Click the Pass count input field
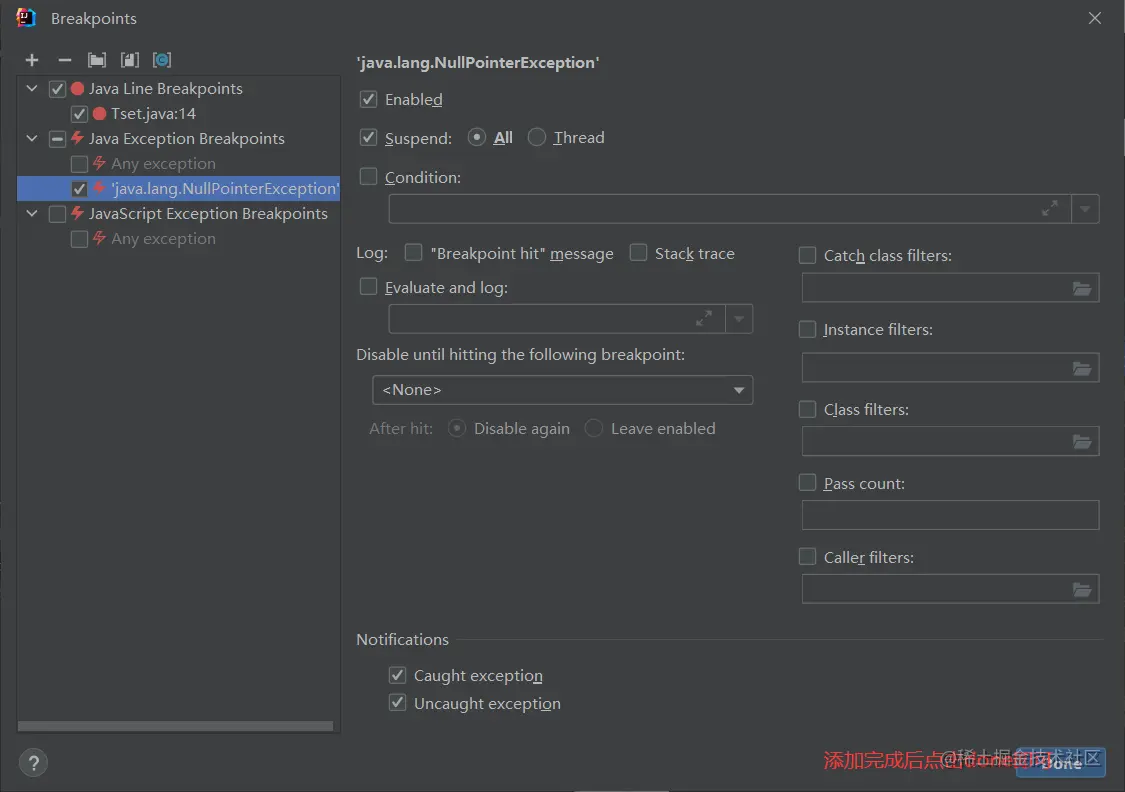The height and width of the screenshot is (792, 1125). pyautogui.click(x=950, y=515)
